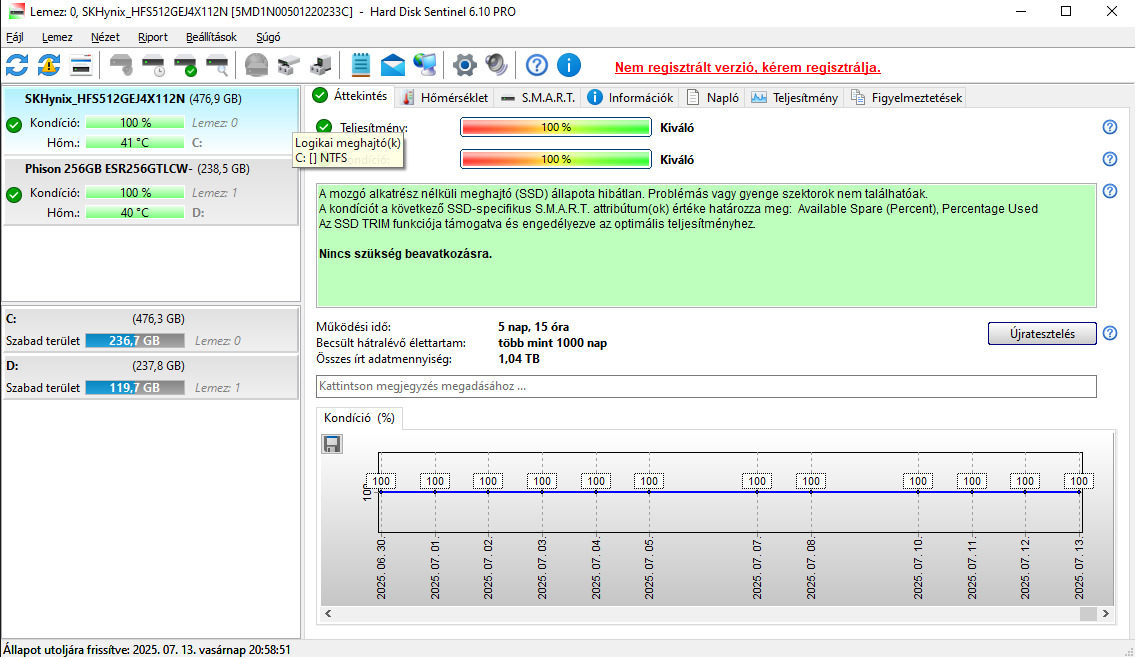
Task: Click the refresh icon with warning triangle
Action: tap(49, 66)
